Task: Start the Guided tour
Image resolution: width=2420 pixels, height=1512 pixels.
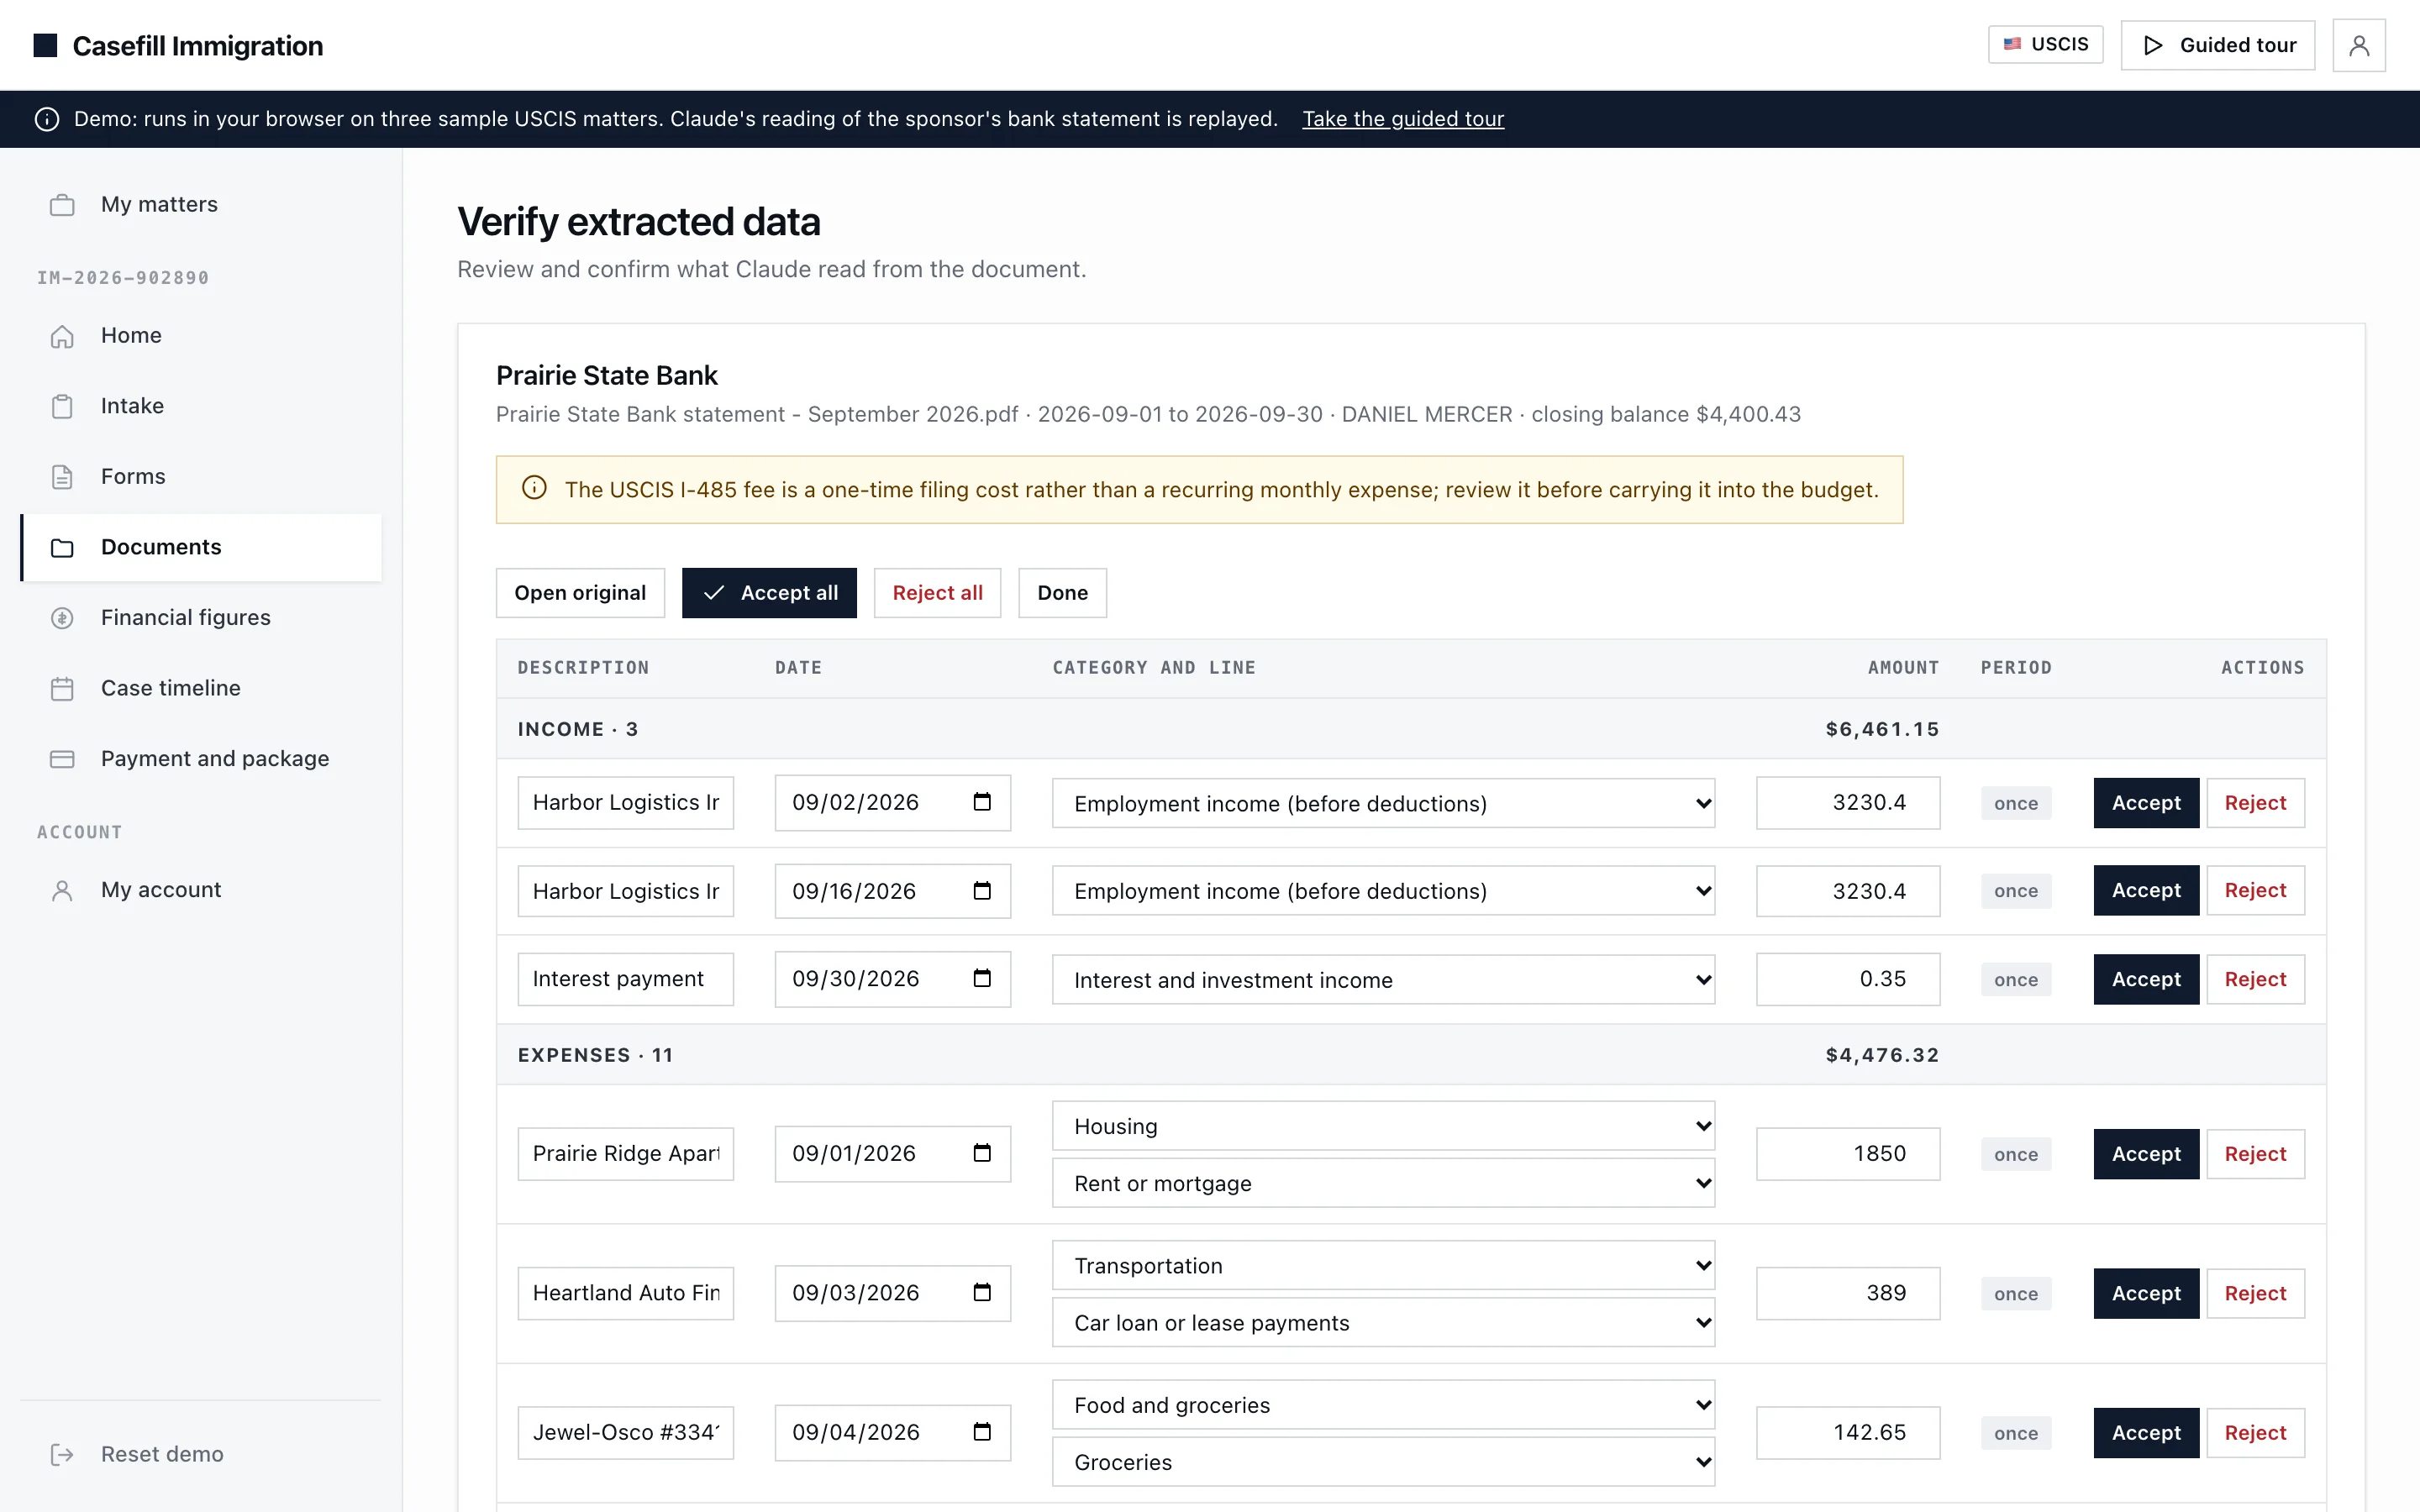Action: coord(2217,45)
